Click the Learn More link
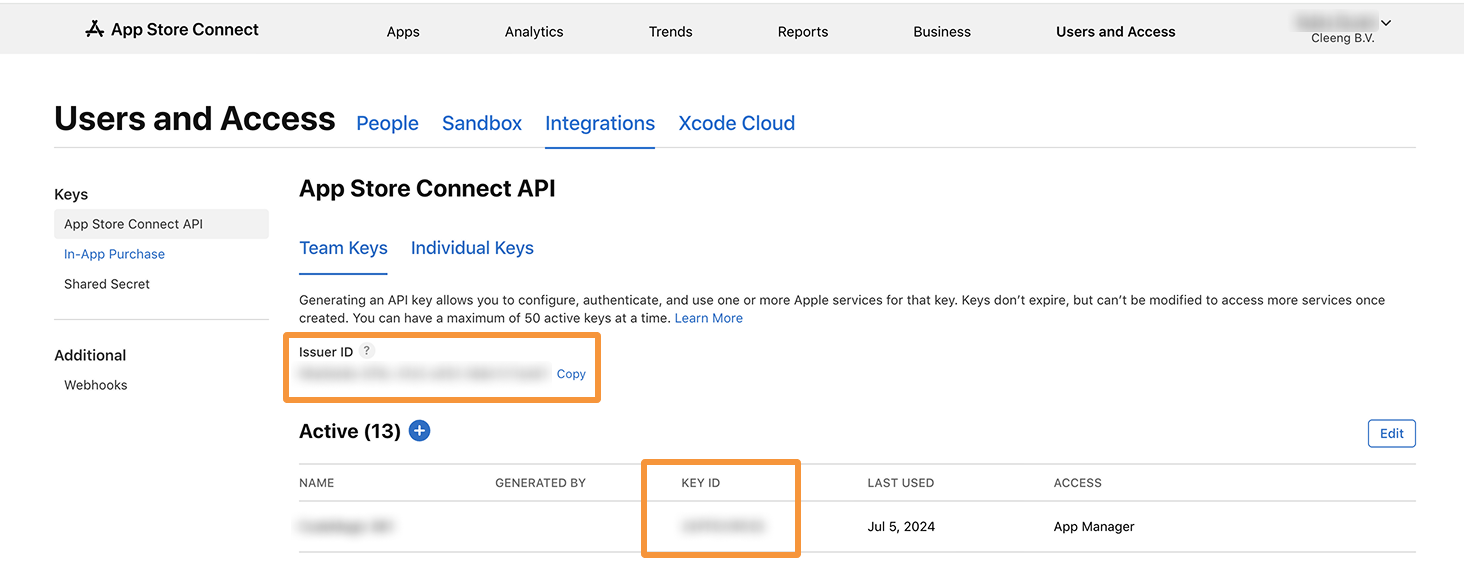This screenshot has width=1464, height=563. pyautogui.click(x=709, y=318)
